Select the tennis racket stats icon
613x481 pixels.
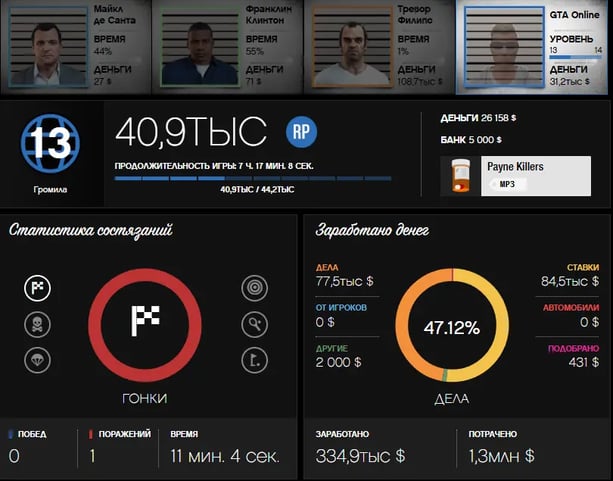255,325
